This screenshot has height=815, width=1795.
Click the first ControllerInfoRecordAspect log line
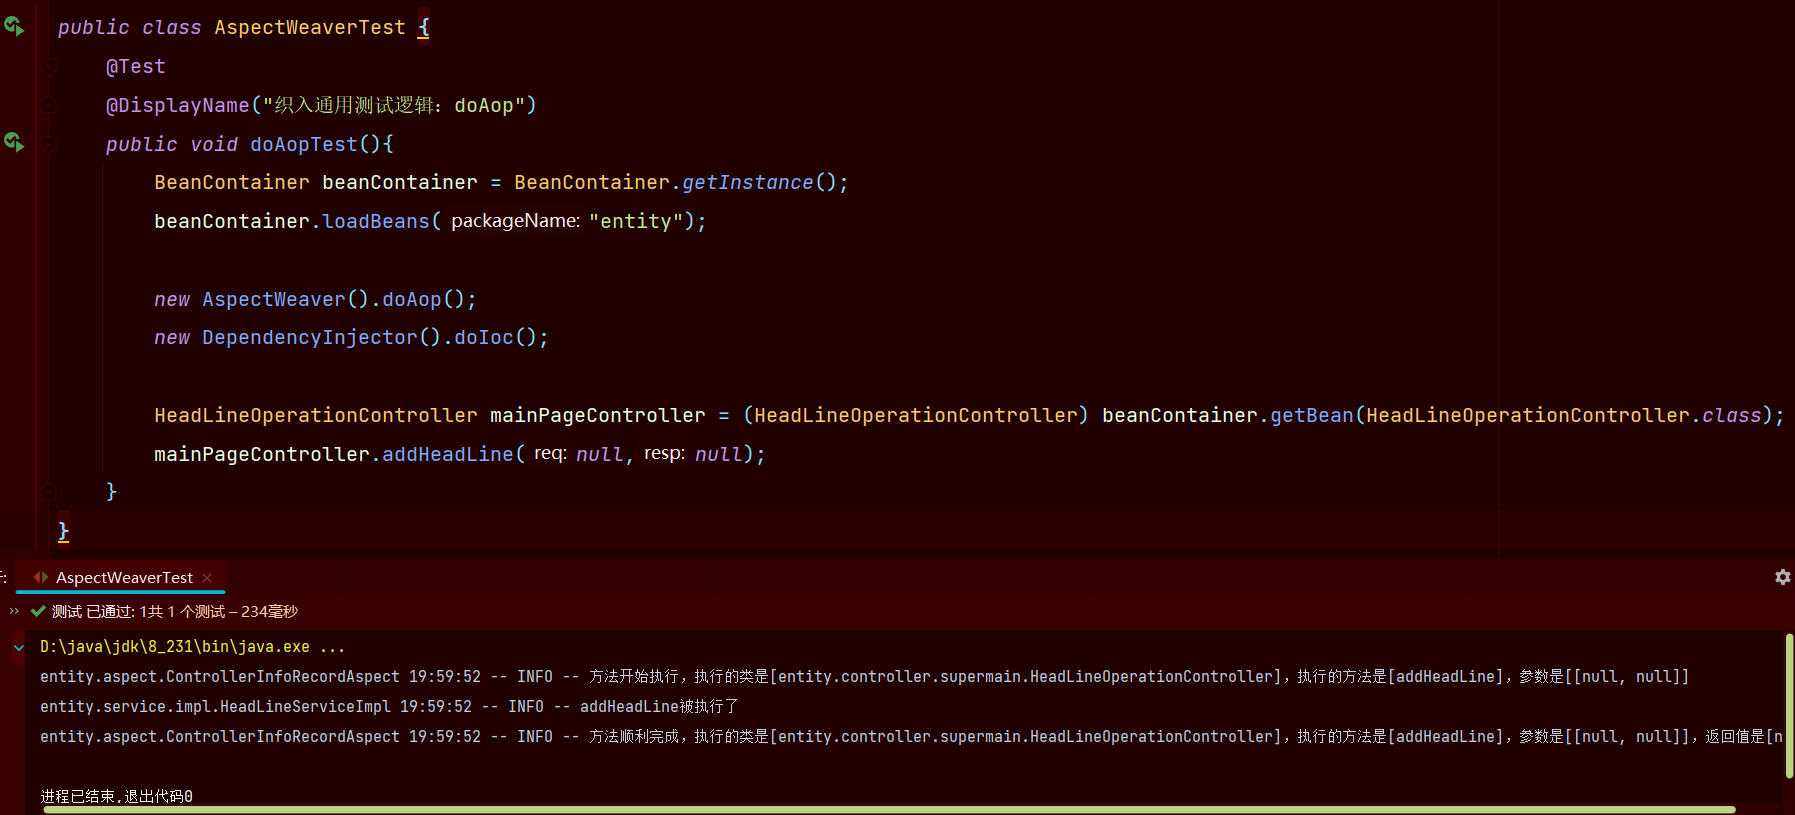[x=864, y=677]
